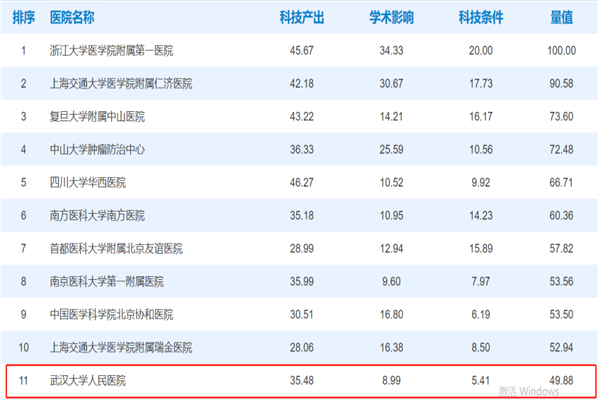Click value 16.80 in 学术影响
This screenshot has height=400, width=600.
pyautogui.click(x=391, y=315)
